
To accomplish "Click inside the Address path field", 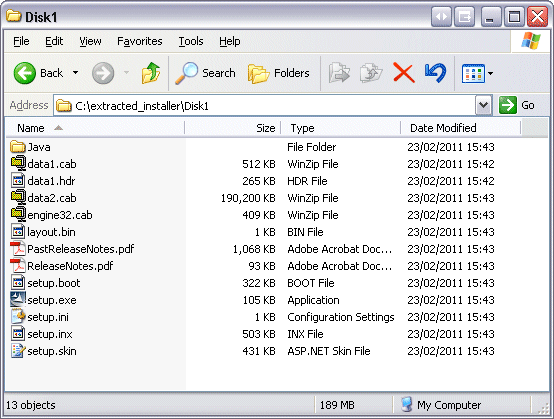I will pyautogui.click(x=265, y=106).
